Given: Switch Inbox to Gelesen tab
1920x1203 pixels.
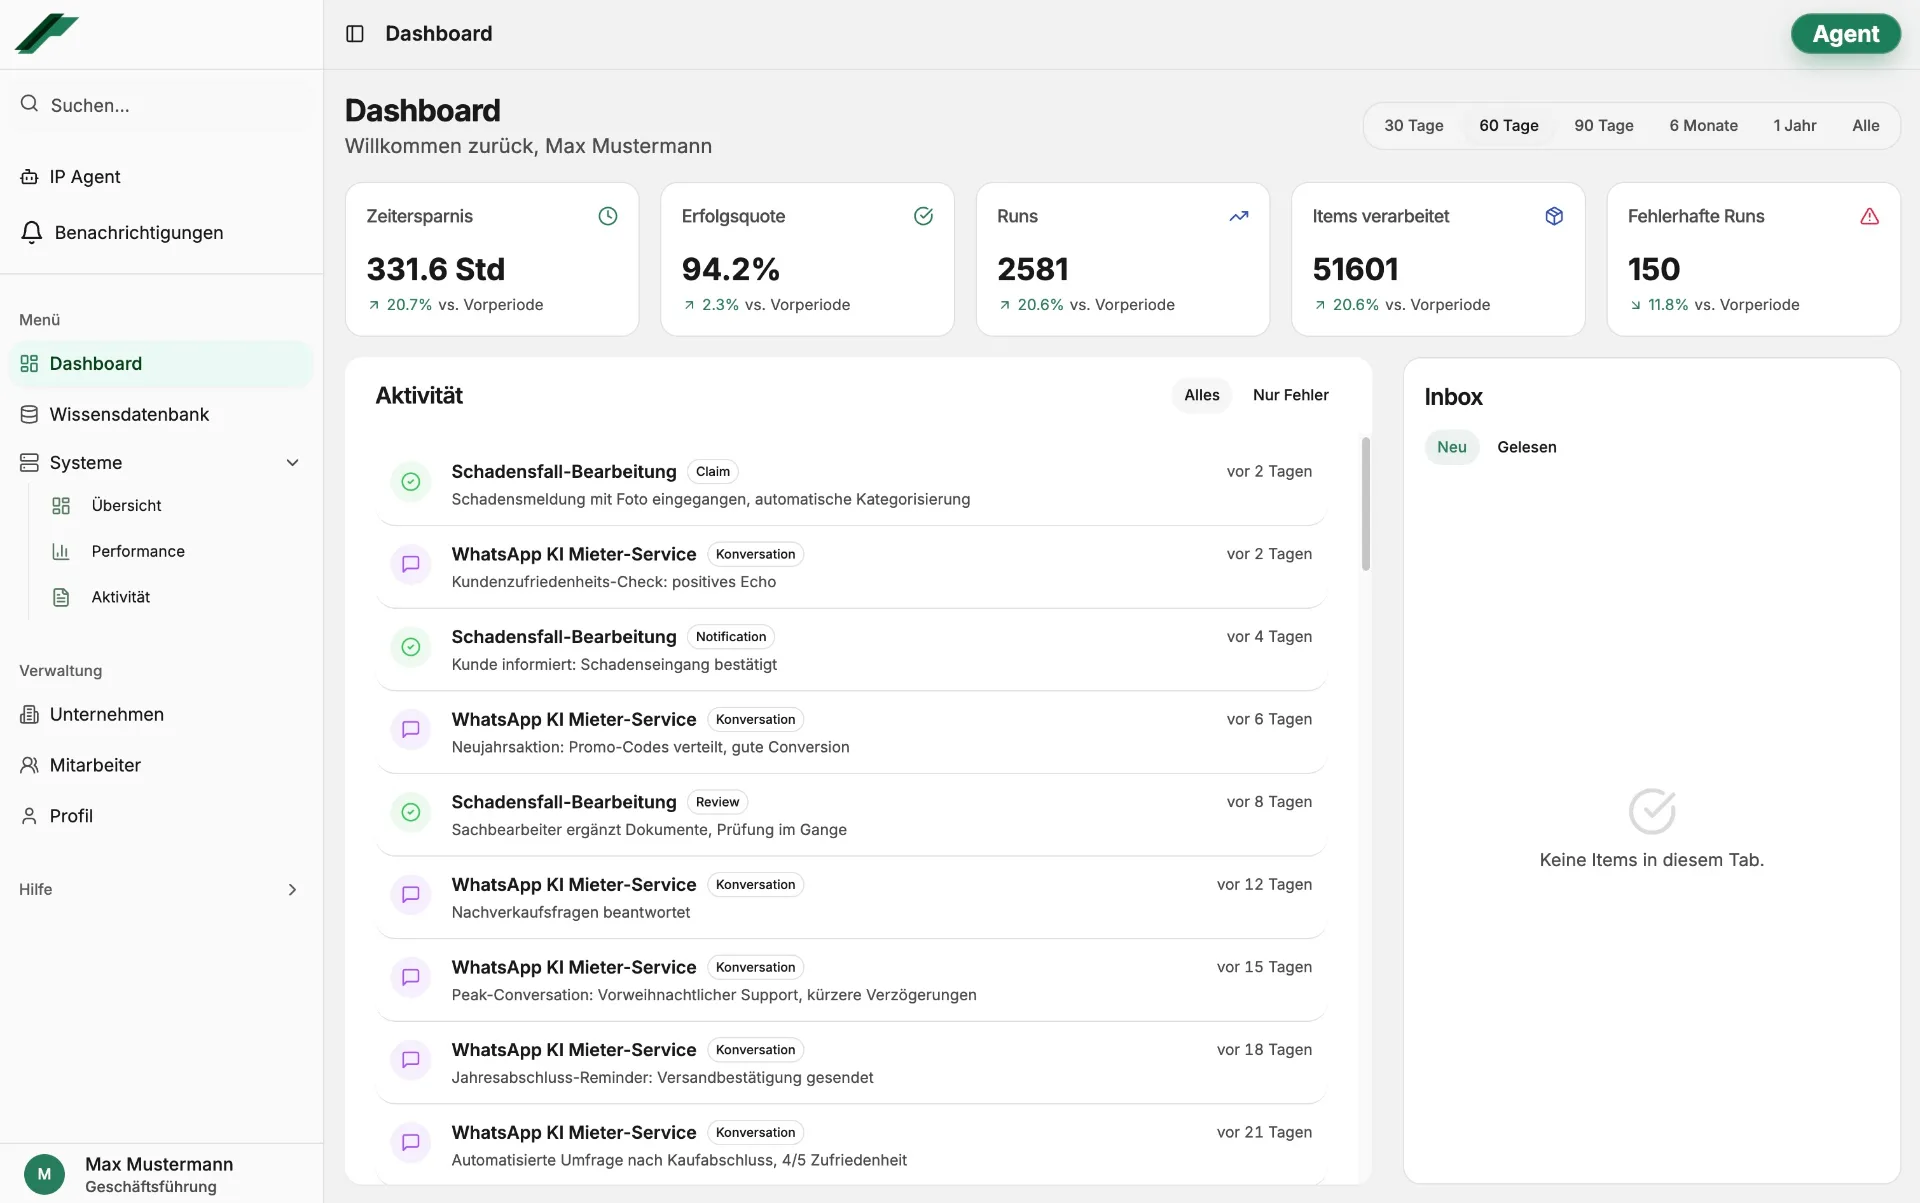Looking at the screenshot, I should click(1526, 447).
